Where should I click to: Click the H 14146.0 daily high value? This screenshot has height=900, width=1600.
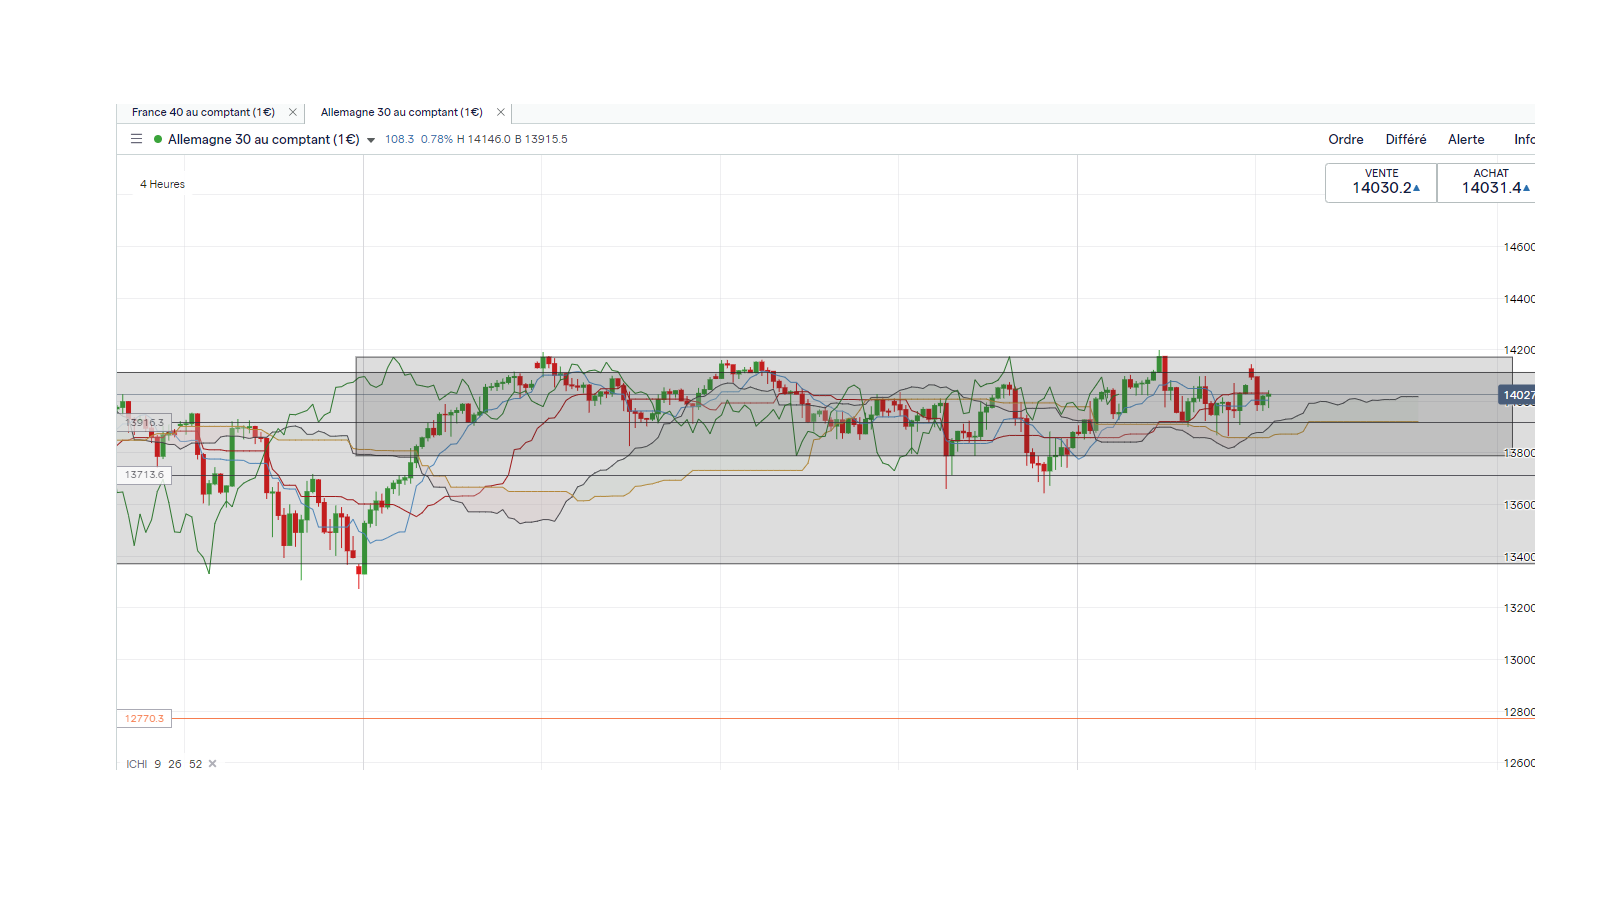[484, 139]
